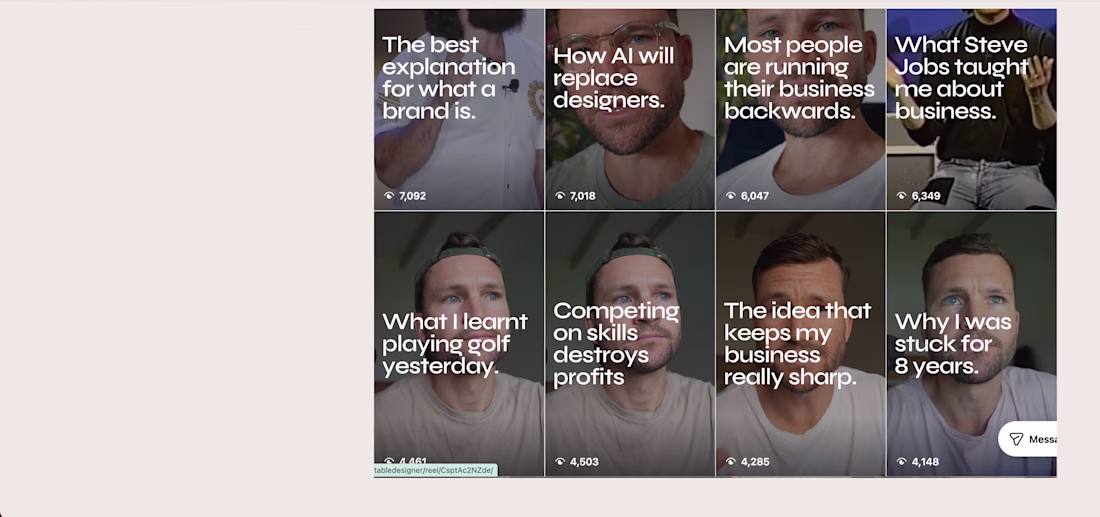Open the 'How AI will replace designers' reel
The width and height of the screenshot is (1100, 517).
point(630,110)
